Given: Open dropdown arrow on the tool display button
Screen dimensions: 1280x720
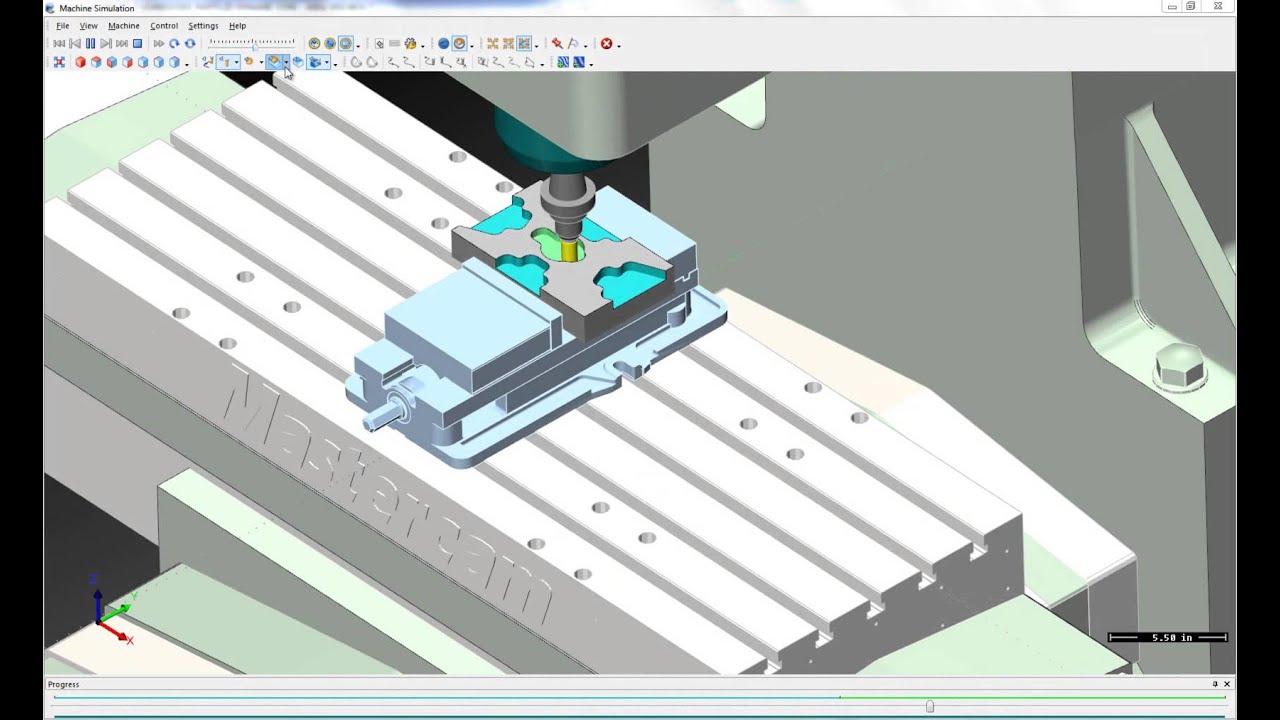Looking at the screenshot, I should [x=236, y=63].
